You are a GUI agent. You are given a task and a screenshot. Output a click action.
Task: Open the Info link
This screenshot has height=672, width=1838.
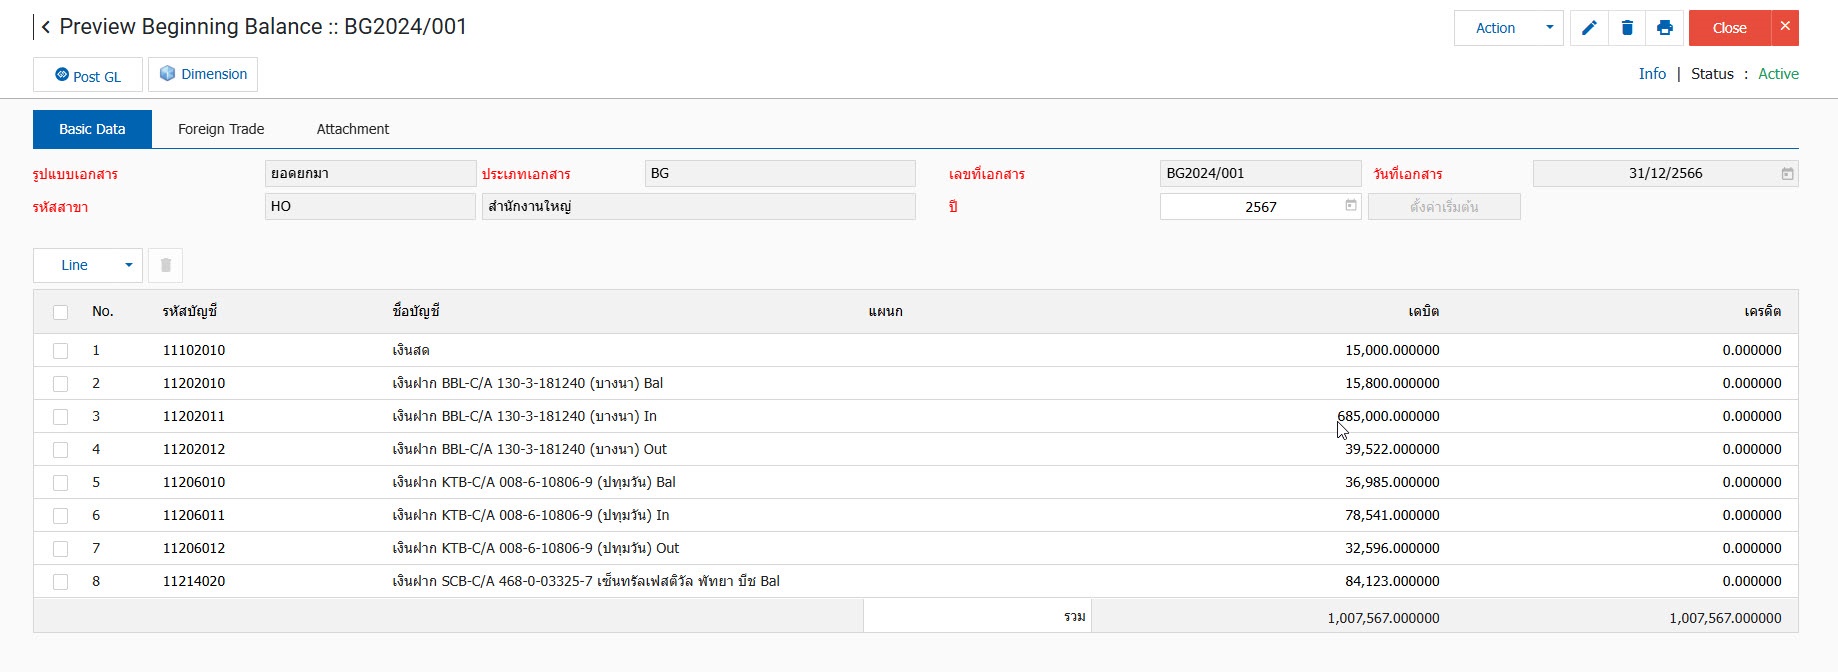click(1652, 74)
